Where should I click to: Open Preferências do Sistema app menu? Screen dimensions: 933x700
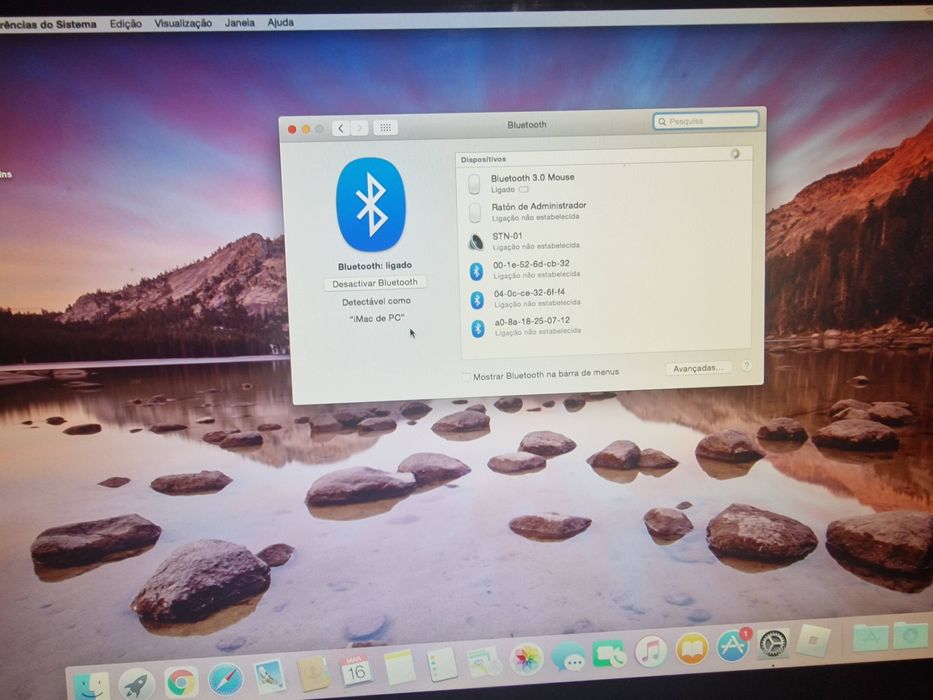[48, 24]
